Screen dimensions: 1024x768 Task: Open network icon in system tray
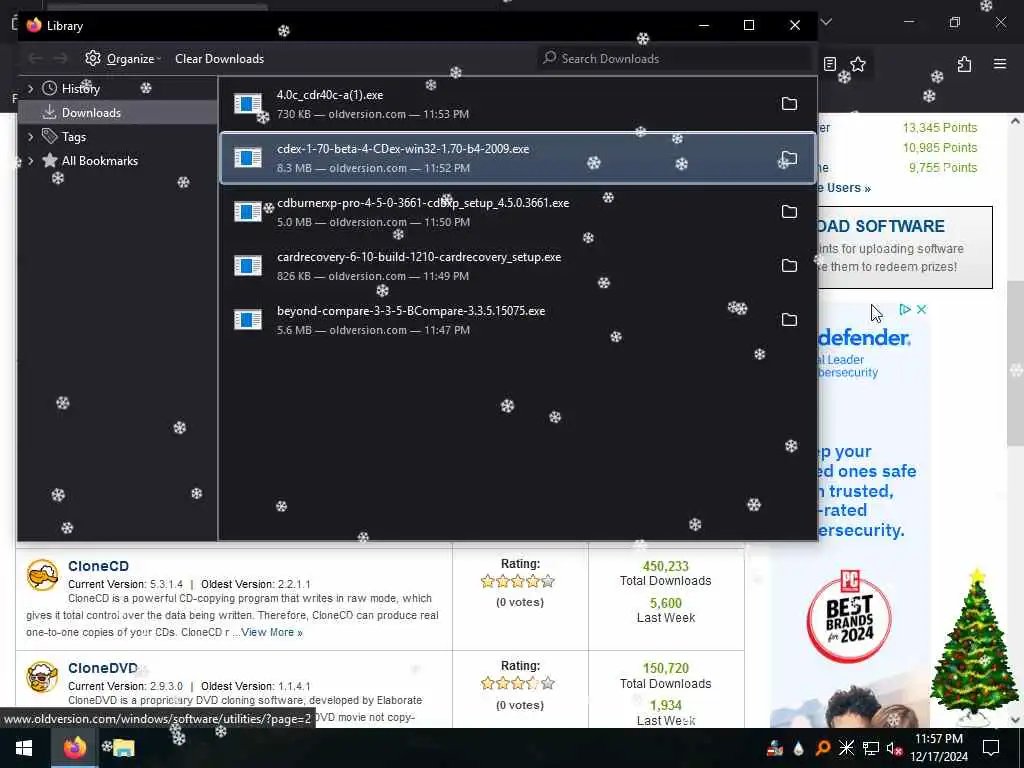point(871,748)
